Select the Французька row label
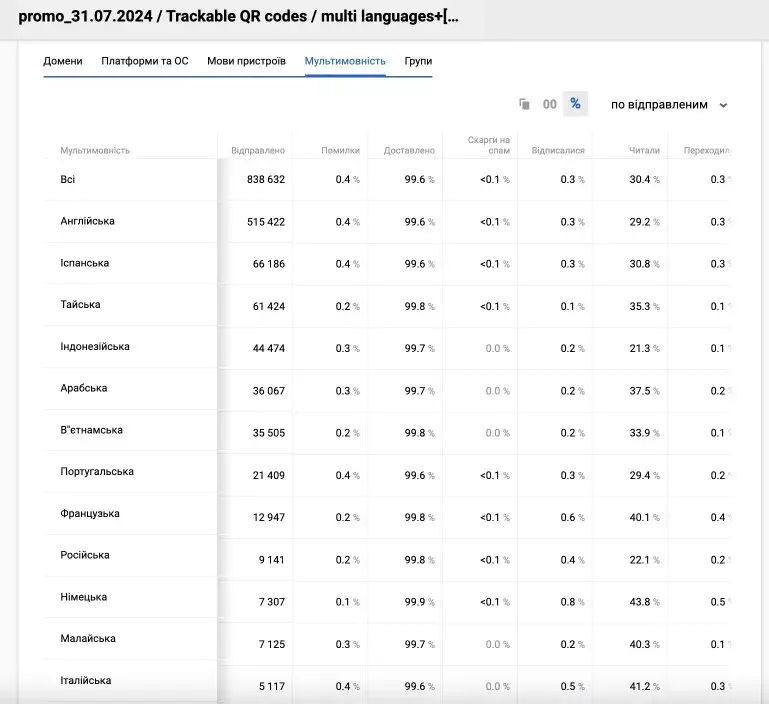Screen dimensions: 769x704 click(x=90, y=513)
